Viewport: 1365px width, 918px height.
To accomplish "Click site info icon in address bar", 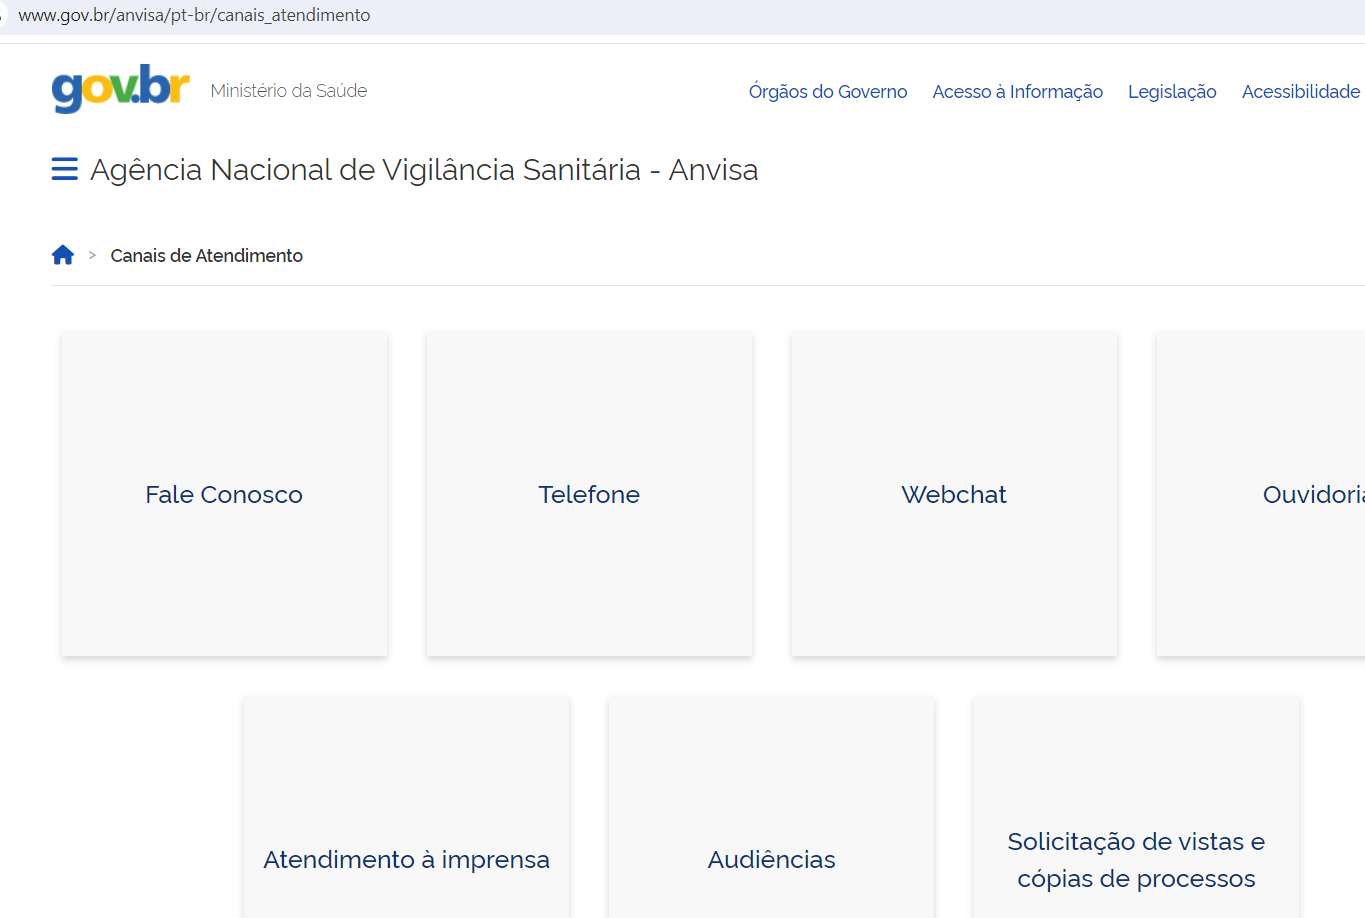I will click(3, 15).
